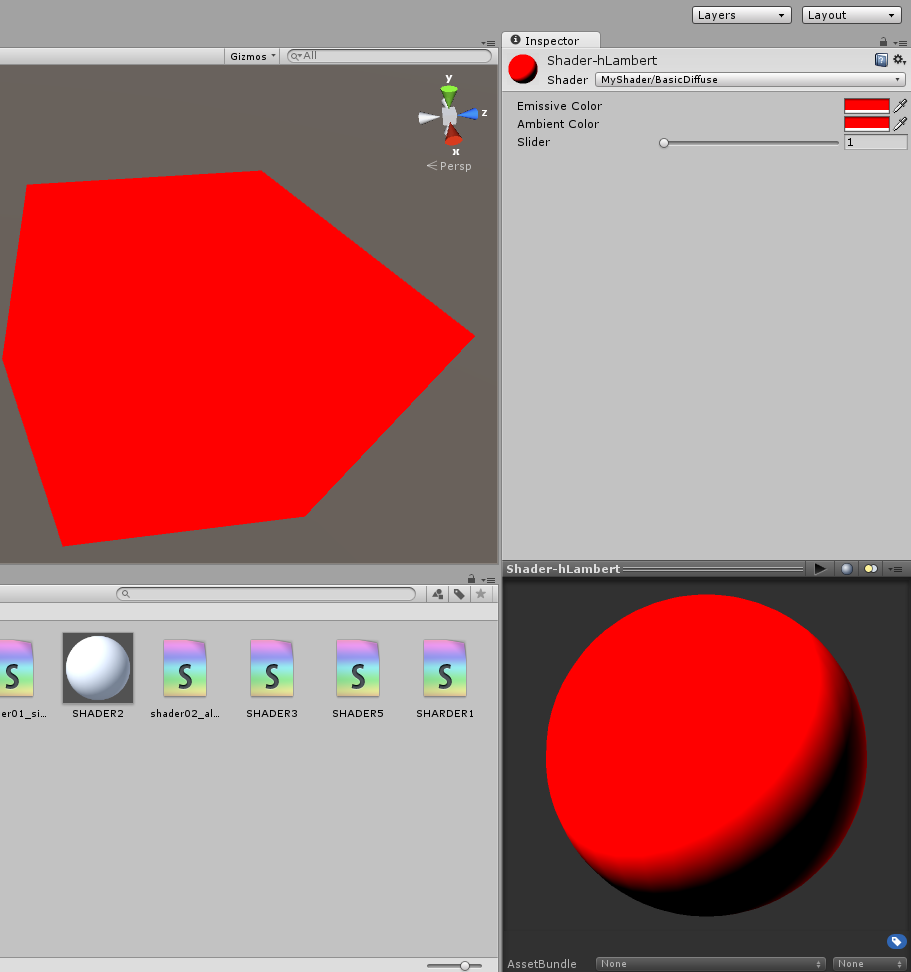Image resolution: width=911 pixels, height=972 pixels.
Task: Click the green Y axis cone of the gizmo
Action: (x=449, y=95)
